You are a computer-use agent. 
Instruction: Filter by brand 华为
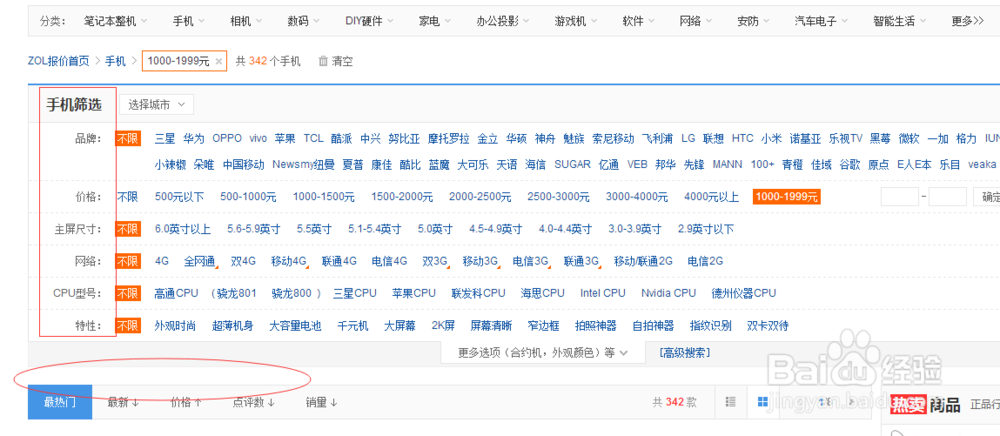(194, 138)
